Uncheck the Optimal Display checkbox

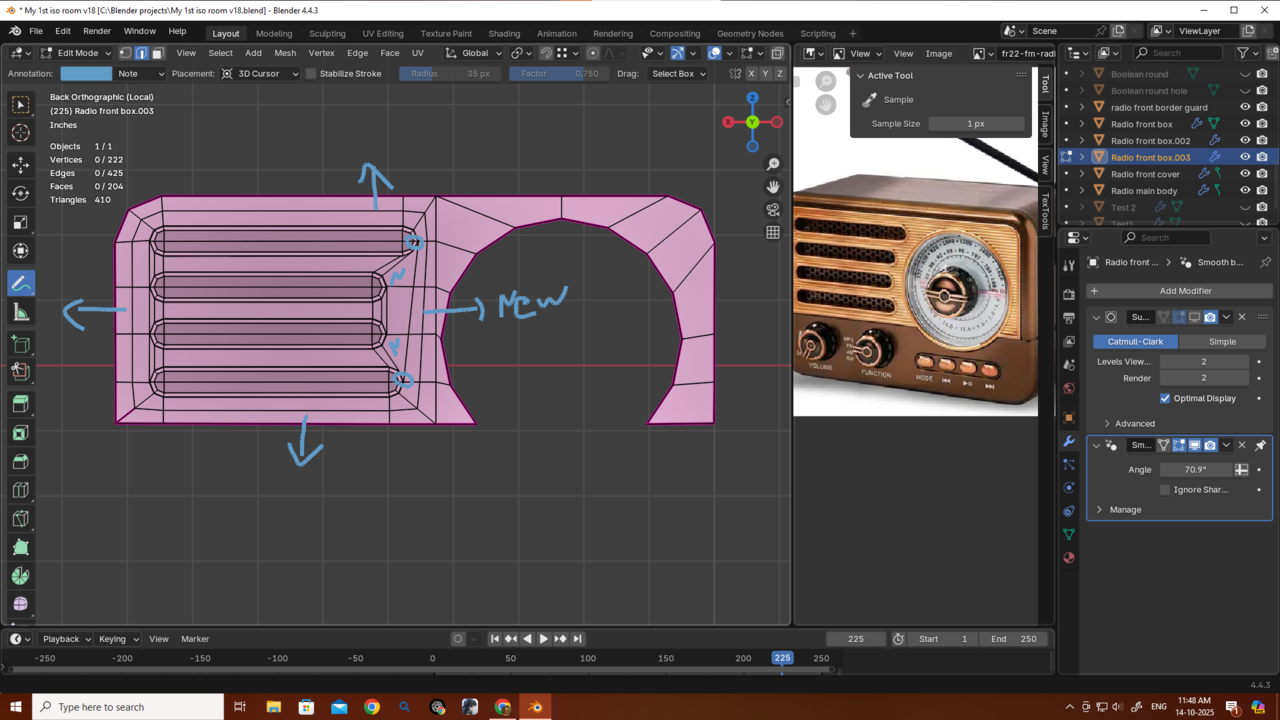coord(1165,398)
